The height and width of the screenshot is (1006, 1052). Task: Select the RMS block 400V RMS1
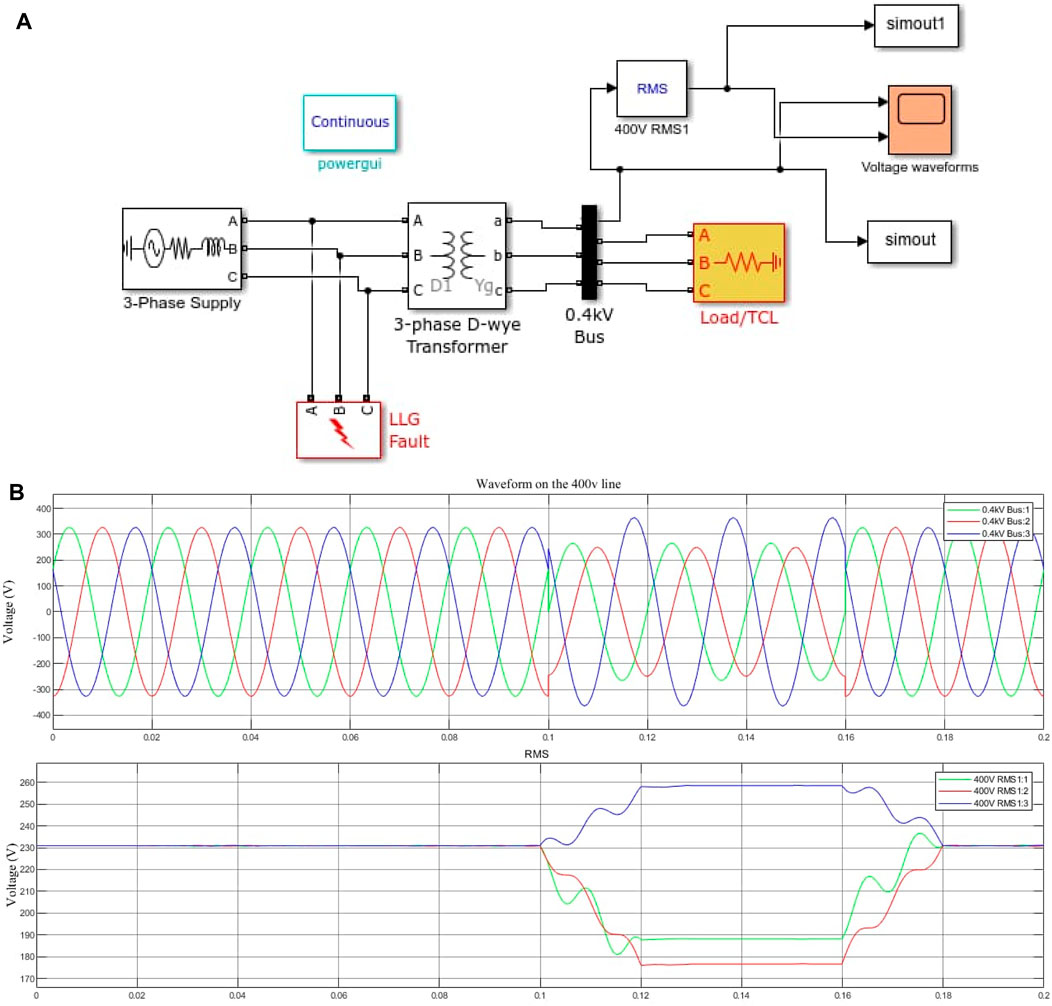pos(652,89)
